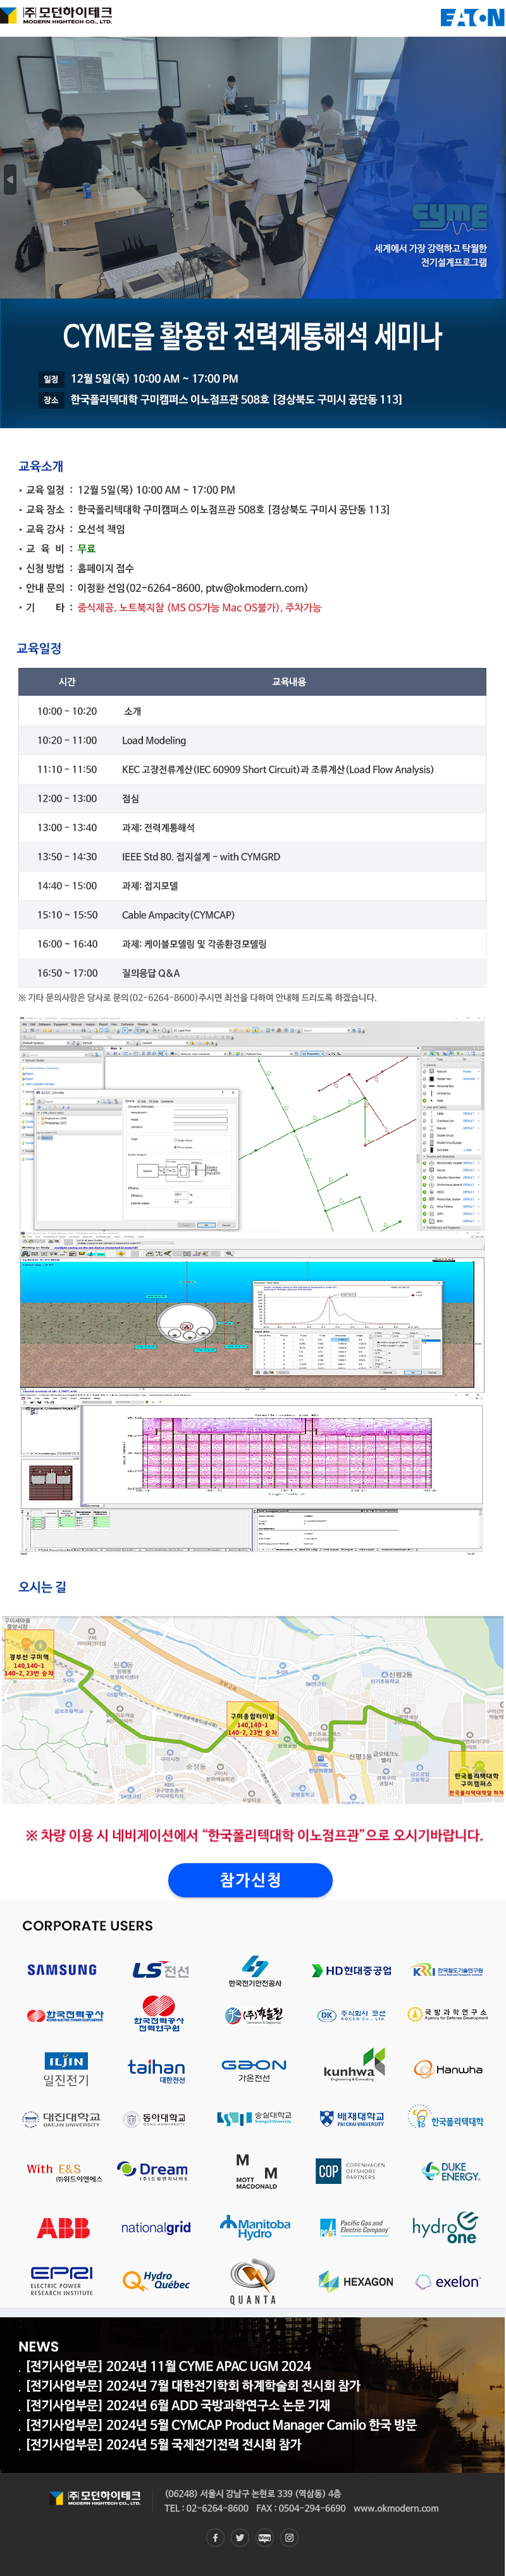Click the schedule row 'Cable Ampacity(CYMCAP)'
This screenshot has height=2576, width=506.
pos(252,914)
